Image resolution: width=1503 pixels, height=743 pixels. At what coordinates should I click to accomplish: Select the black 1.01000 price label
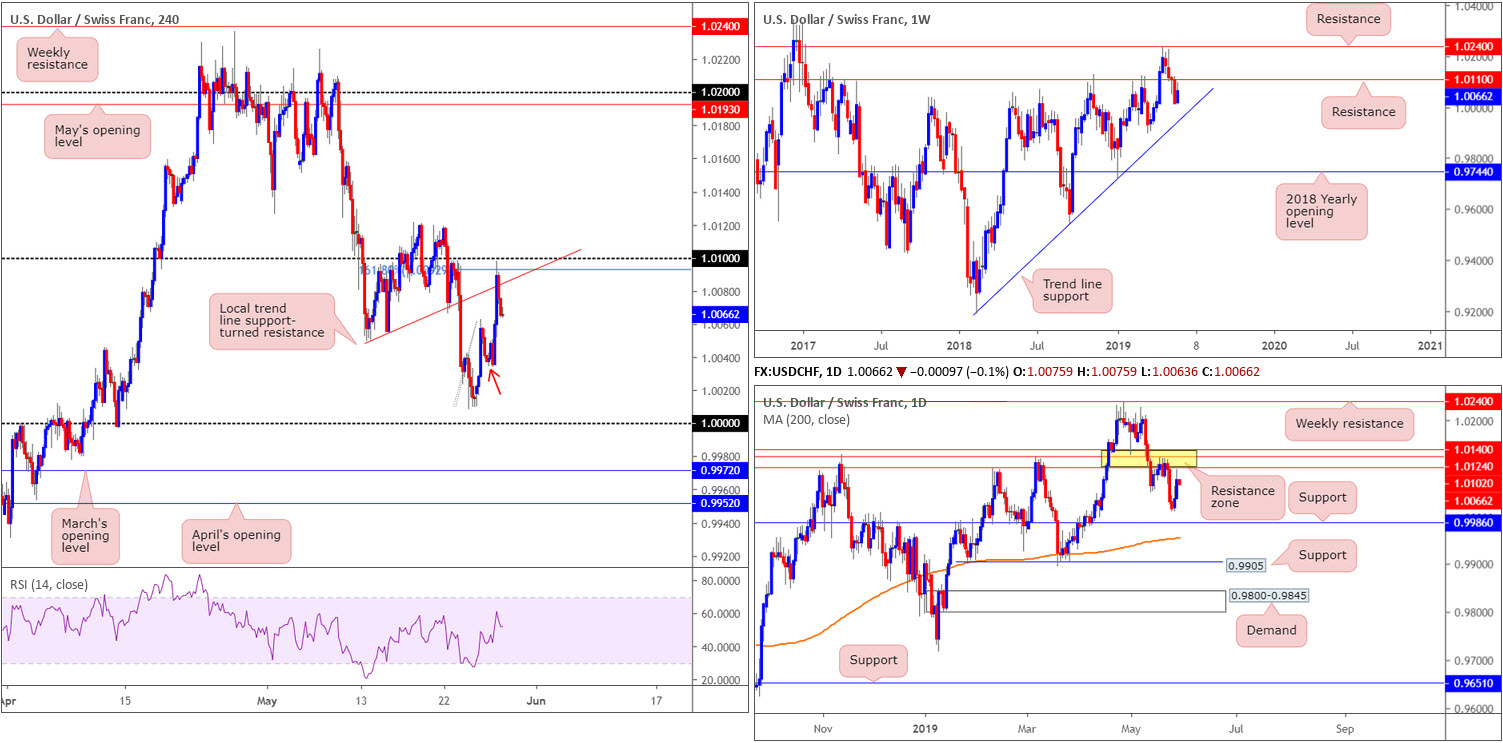(719, 259)
